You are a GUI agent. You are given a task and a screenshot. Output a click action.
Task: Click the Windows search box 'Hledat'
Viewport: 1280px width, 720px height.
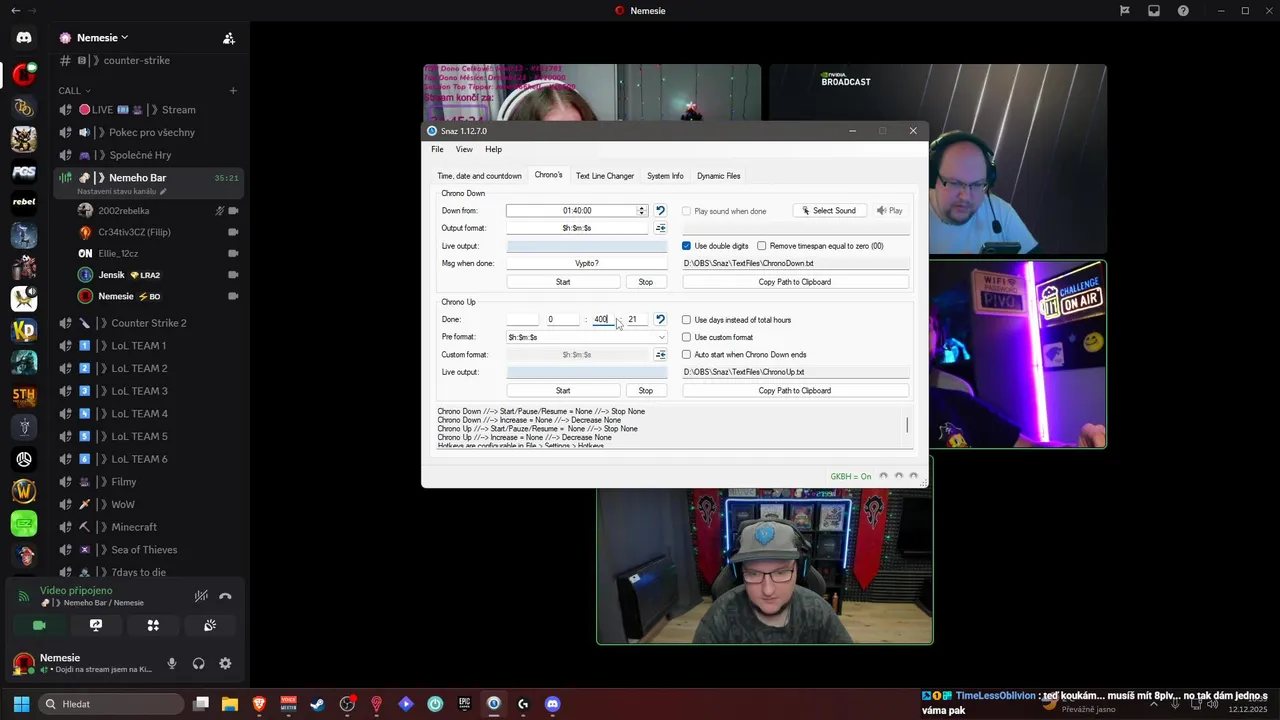[x=112, y=704]
